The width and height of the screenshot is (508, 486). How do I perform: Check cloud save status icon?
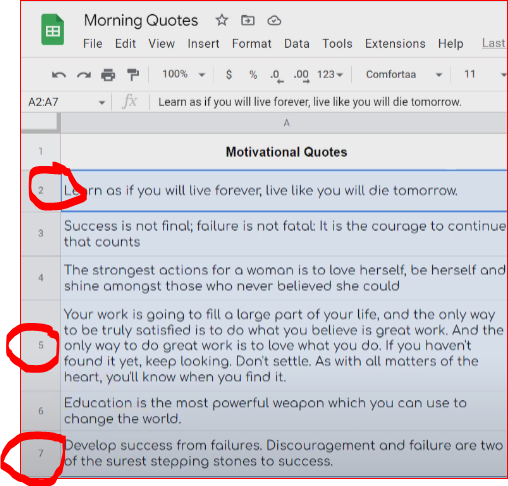click(274, 21)
